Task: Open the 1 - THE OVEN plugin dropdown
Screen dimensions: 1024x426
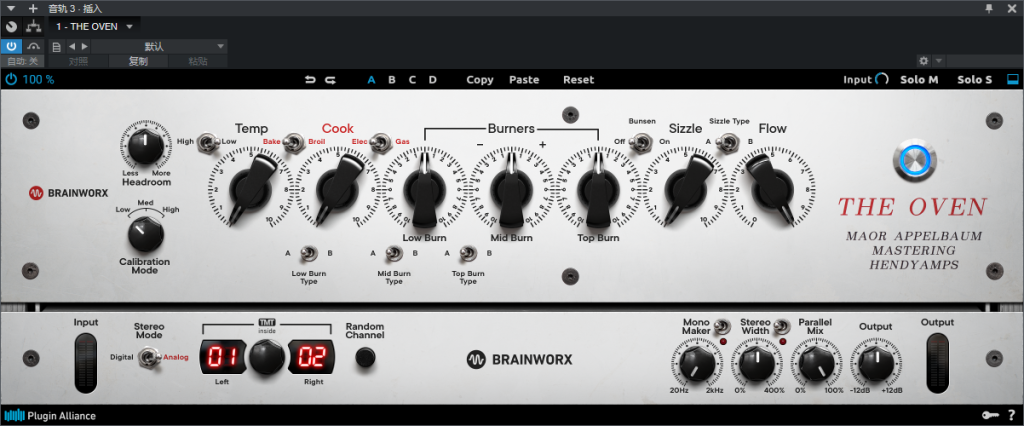Action: [x=93, y=27]
